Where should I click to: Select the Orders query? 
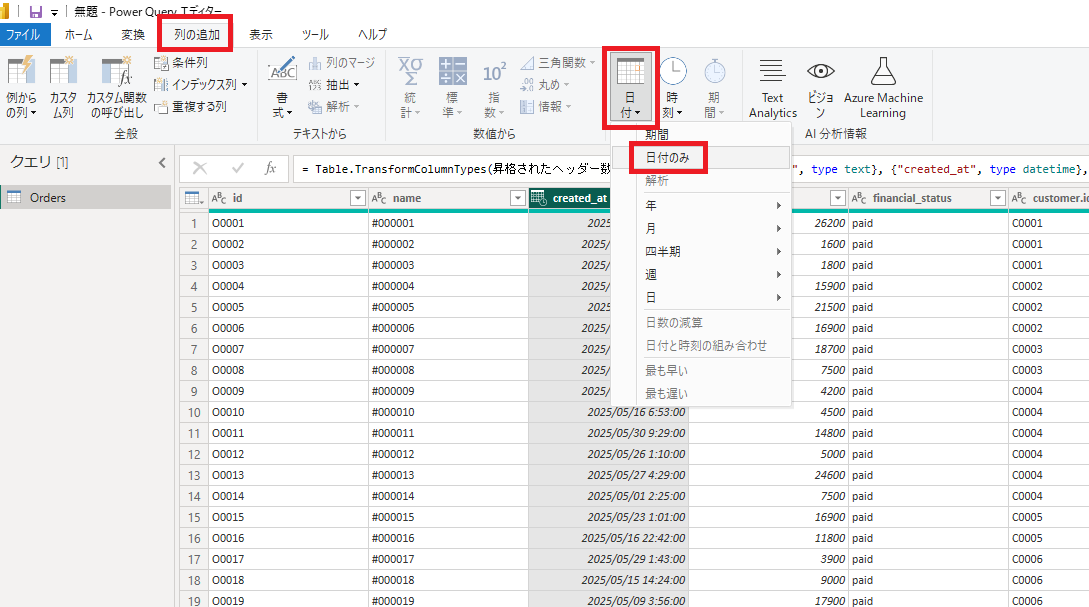tap(86, 198)
